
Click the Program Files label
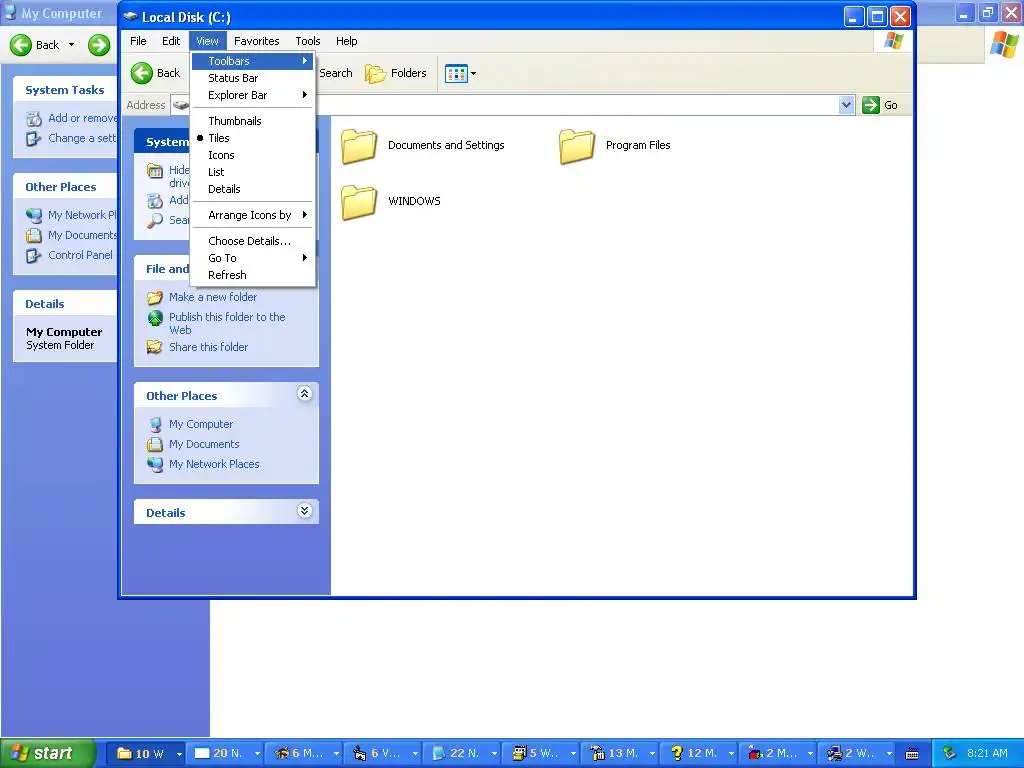coord(638,145)
